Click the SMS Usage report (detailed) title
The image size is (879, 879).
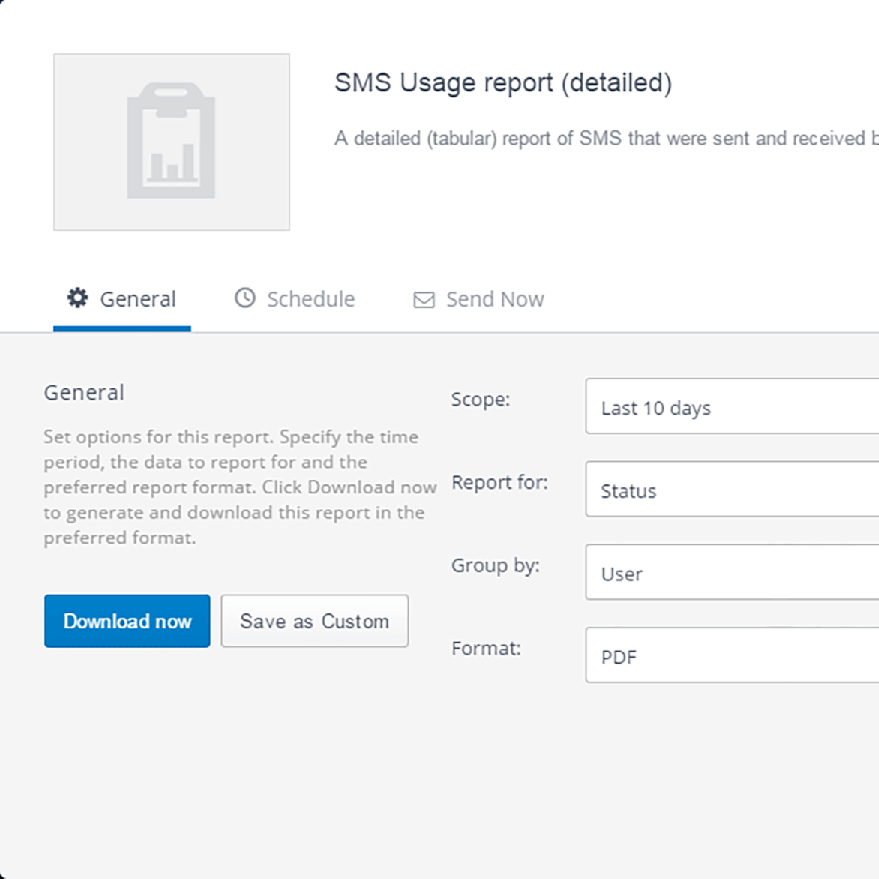[506, 83]
